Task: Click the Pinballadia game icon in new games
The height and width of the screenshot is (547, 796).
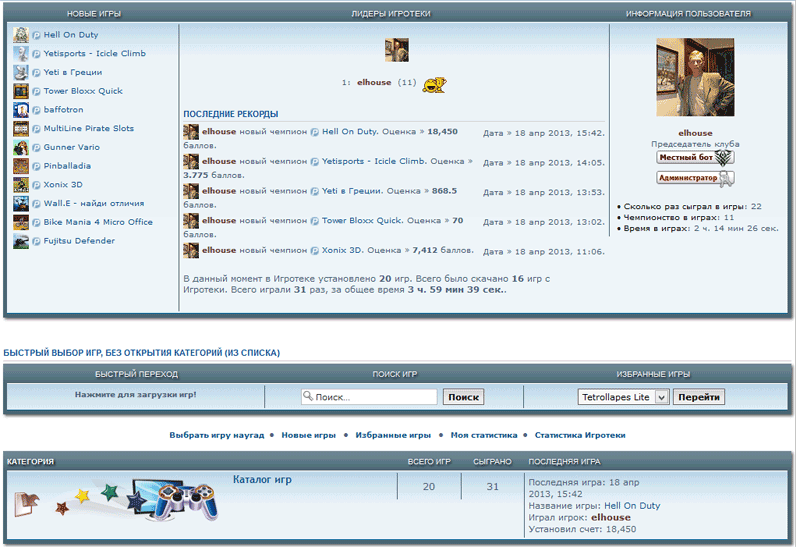Action: [x=21, y=166]
